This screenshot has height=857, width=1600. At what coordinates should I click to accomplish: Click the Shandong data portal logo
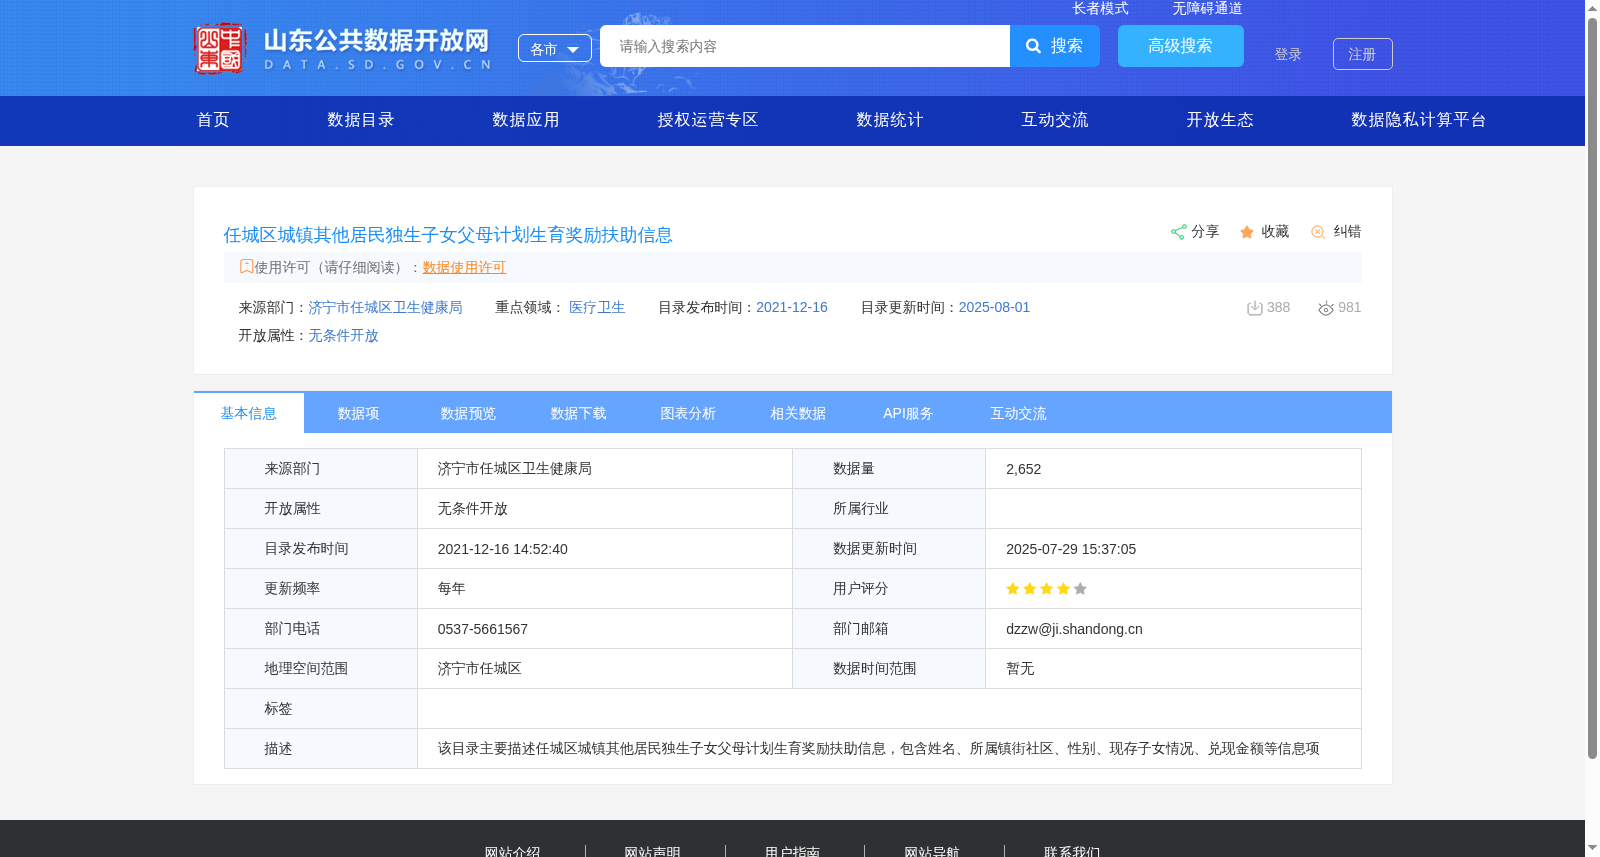(x=343, y=48)
